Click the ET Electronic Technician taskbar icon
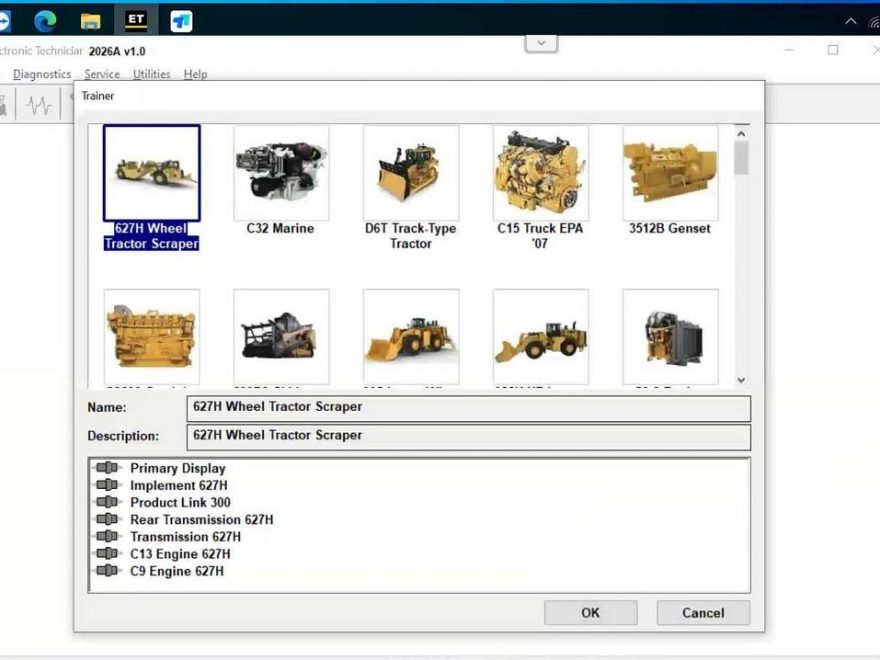Screen dimensions: 880x660 [136, 21]
